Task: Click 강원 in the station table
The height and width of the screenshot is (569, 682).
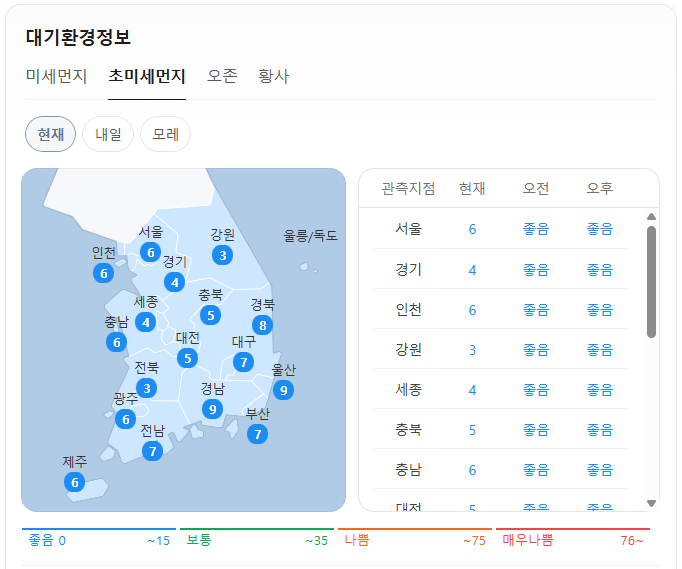Action: click(x=408, y=350)
